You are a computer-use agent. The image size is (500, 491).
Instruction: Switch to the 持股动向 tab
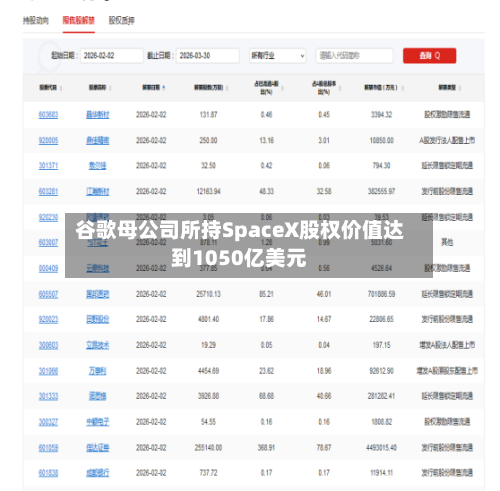tap(36, 20)
